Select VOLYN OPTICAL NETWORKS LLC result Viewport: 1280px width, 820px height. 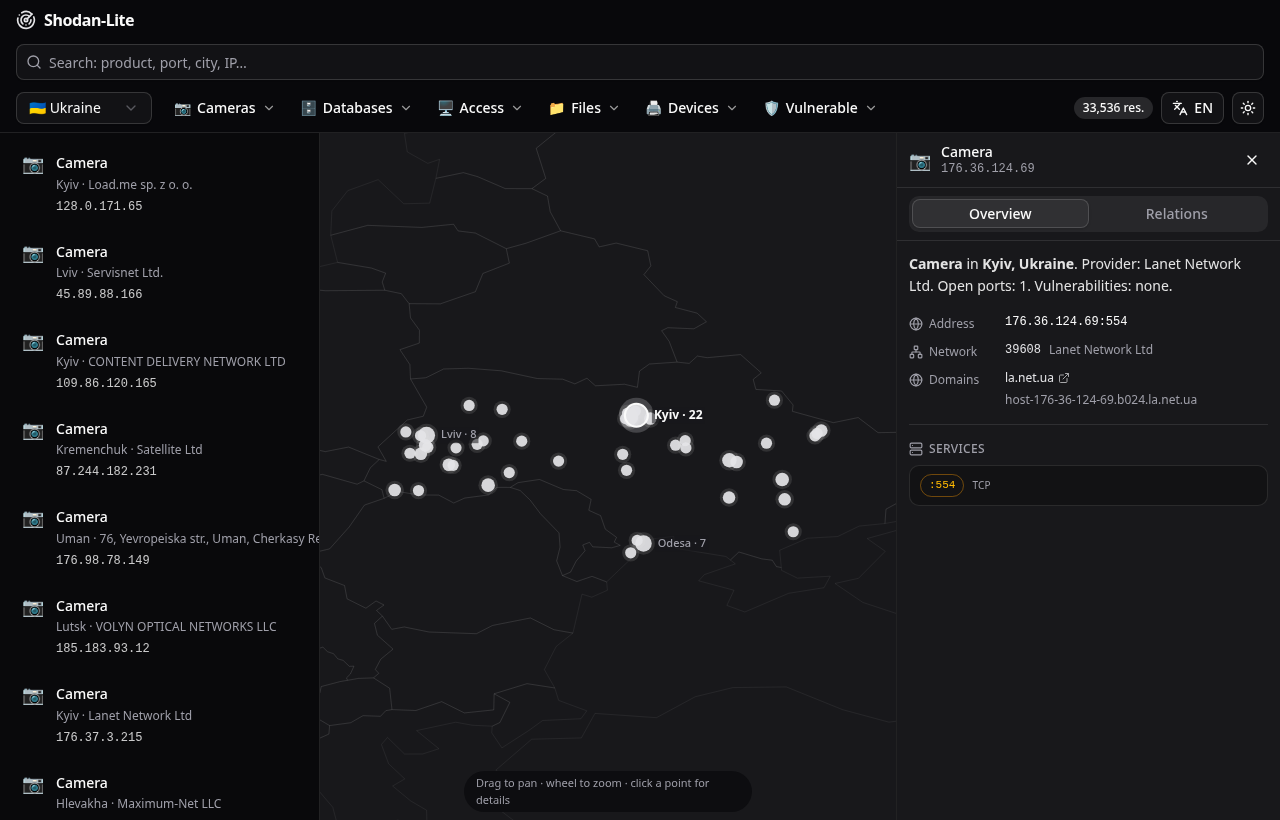(x=160, y=627)
